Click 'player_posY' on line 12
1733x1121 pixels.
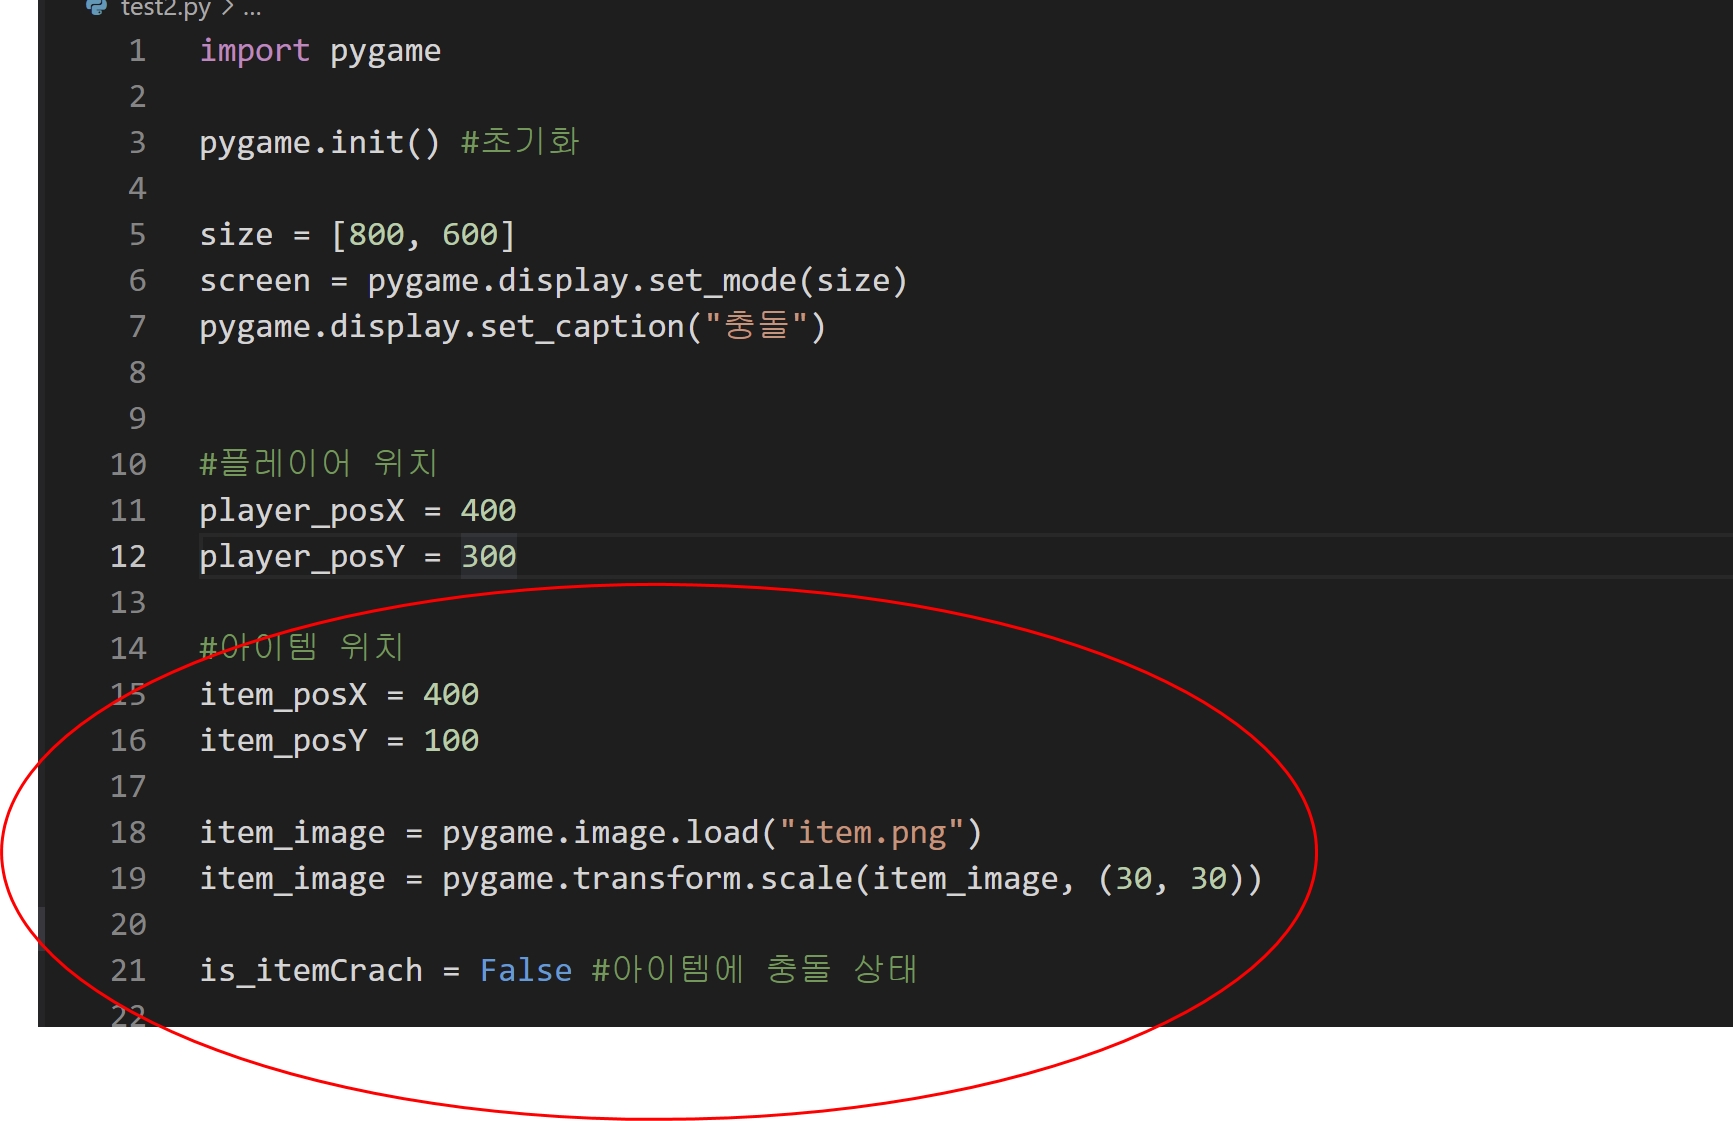302,557
